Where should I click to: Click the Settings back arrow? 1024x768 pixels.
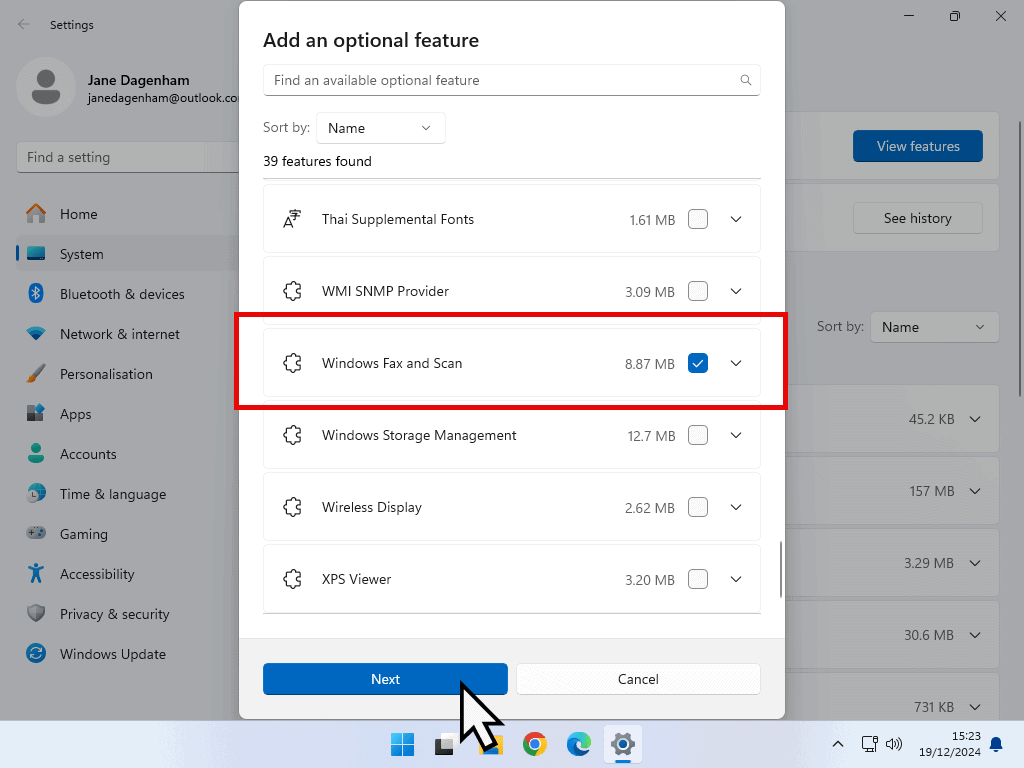tap(24, 24)
